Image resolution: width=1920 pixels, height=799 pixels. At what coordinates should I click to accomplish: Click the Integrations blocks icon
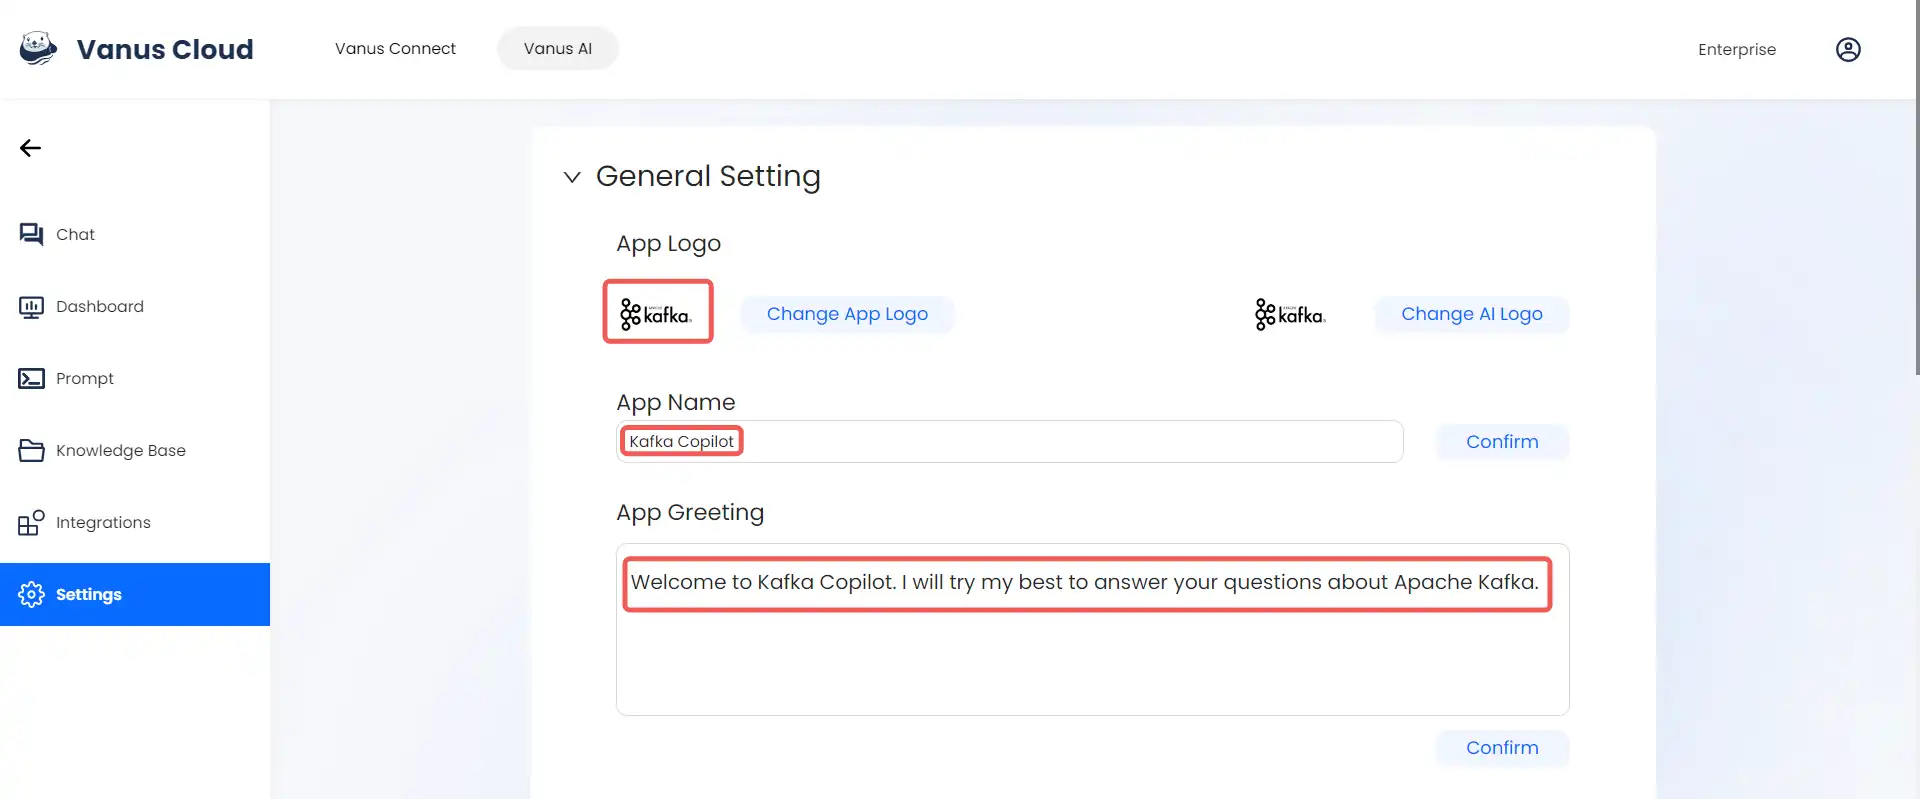(31, 522)
